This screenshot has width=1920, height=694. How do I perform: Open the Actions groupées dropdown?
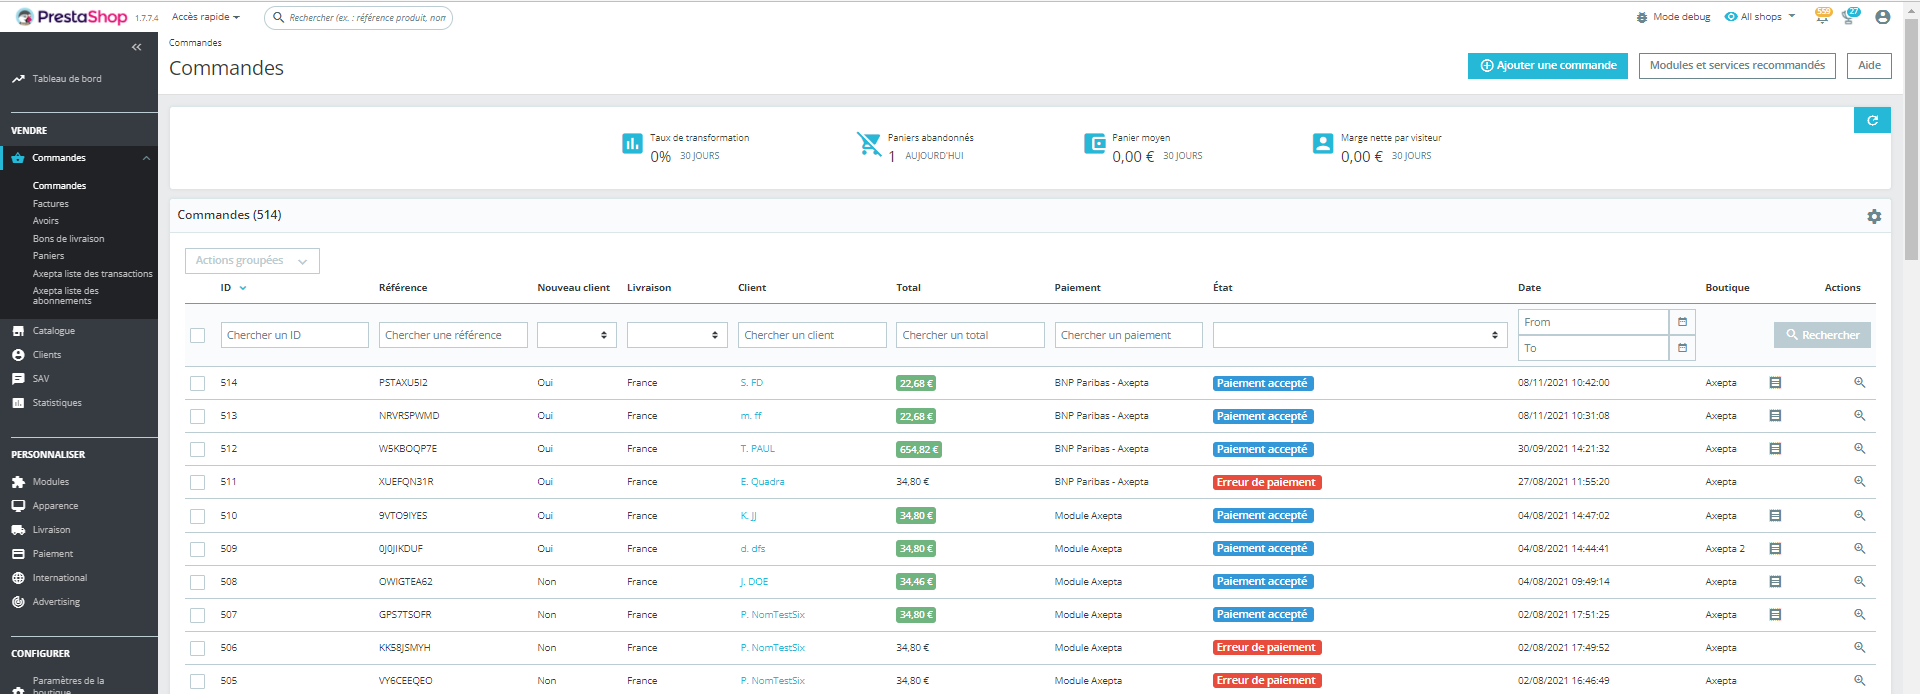click(x=252, y=261)
